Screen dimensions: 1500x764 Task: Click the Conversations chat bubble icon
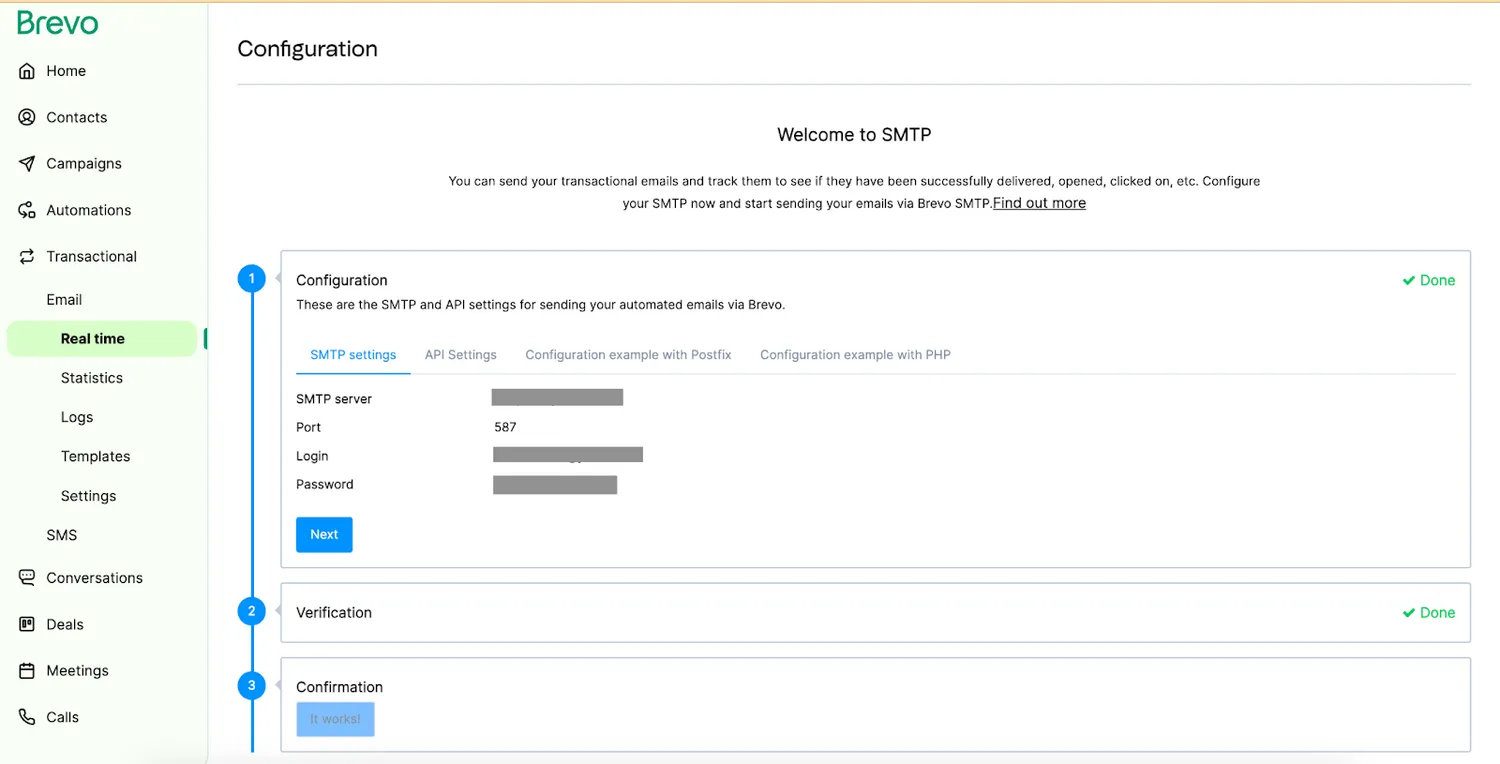[x=27, y=578]
